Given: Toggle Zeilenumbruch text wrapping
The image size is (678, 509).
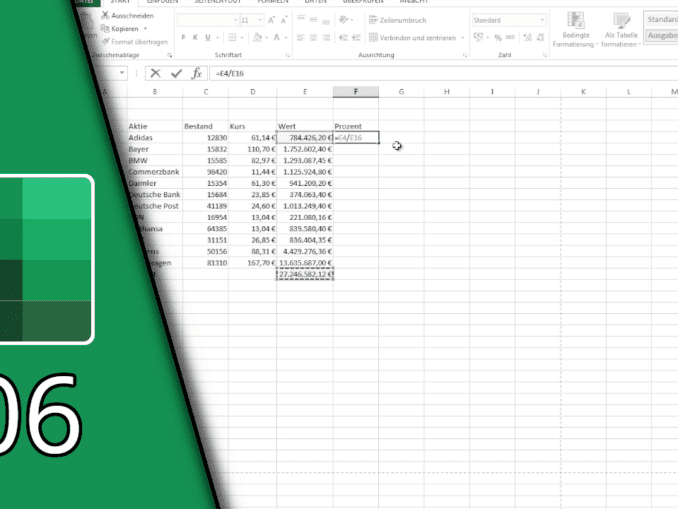Looking at the screenshot, I should click(397, 20).
